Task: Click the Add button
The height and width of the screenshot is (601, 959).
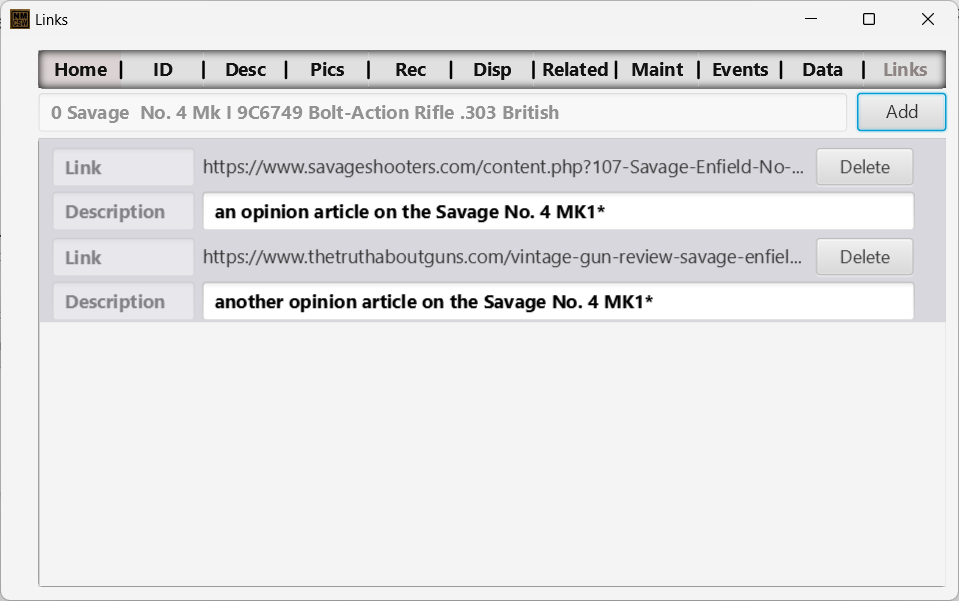Action: (x=902, y=112)
